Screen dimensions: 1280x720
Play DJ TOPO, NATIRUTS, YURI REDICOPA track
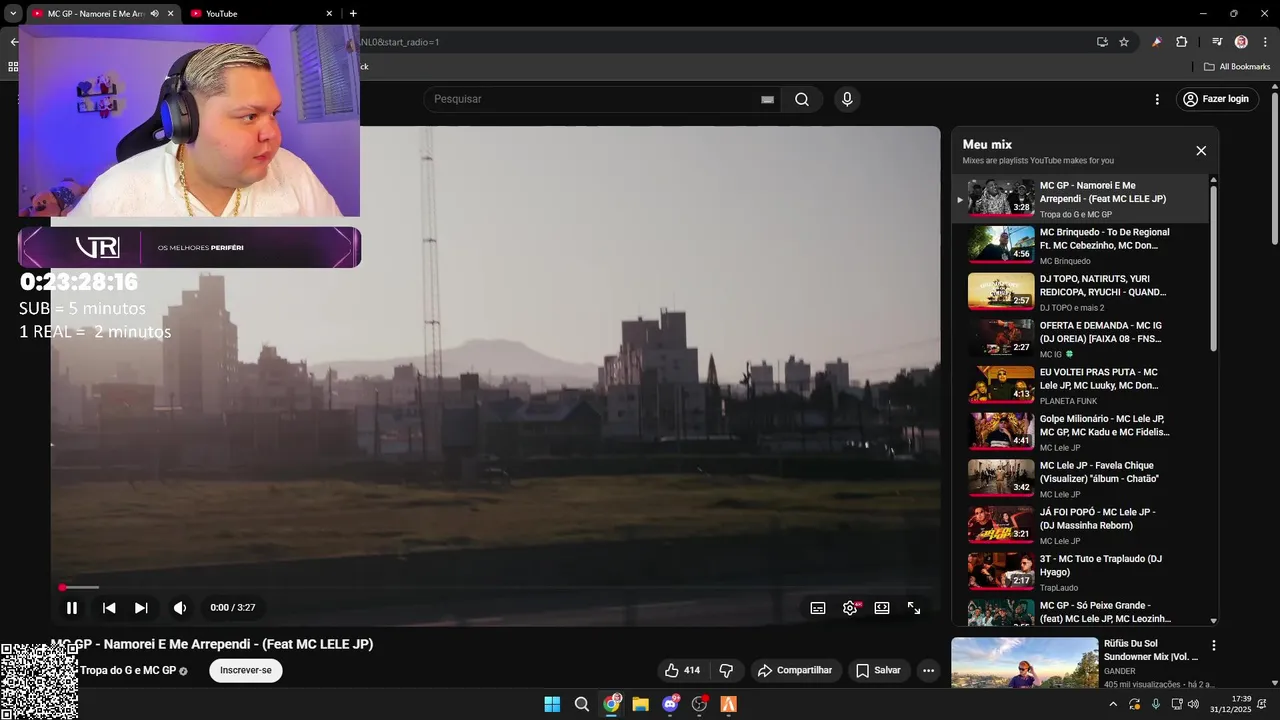(1082, 292)
